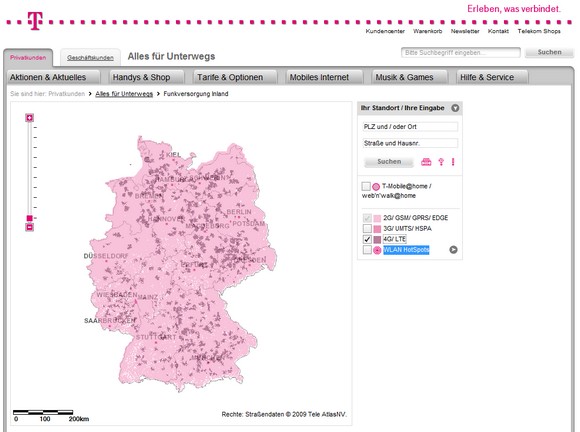Click the print map icon
This screenshot has height=432, width=580.
pos(426,162)
